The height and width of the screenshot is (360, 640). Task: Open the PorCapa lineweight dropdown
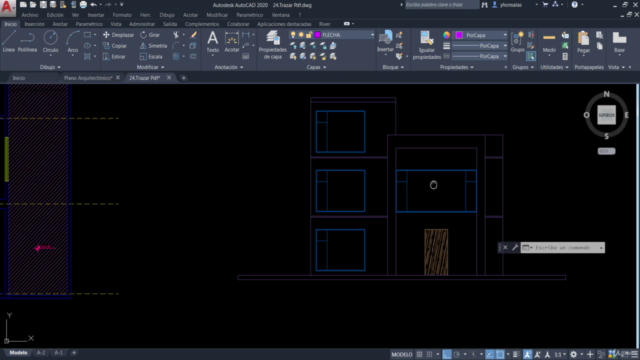pos(505,46)
